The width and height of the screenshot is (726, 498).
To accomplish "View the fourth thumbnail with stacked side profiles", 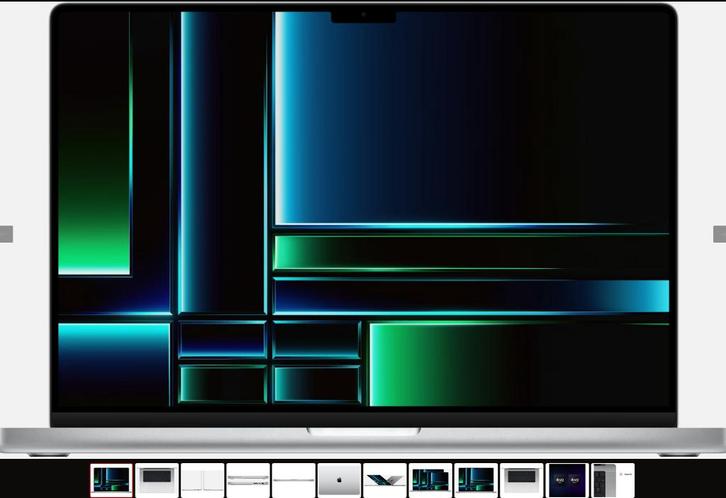I will coord(248,480).
